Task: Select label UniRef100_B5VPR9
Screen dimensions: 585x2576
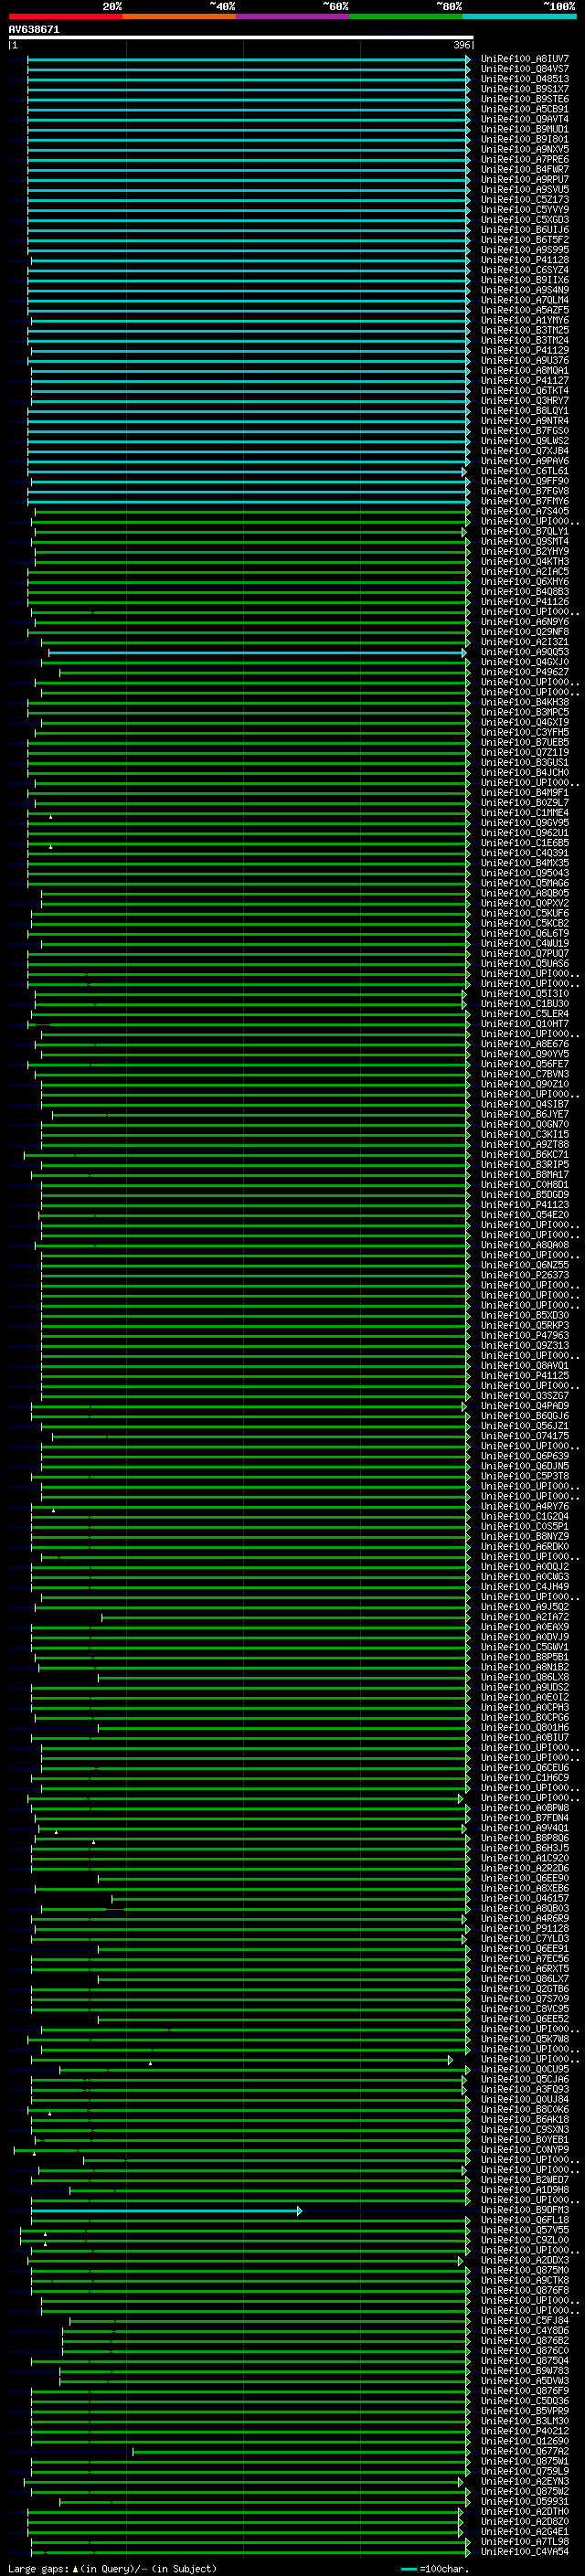Action: coord(525,2411)
